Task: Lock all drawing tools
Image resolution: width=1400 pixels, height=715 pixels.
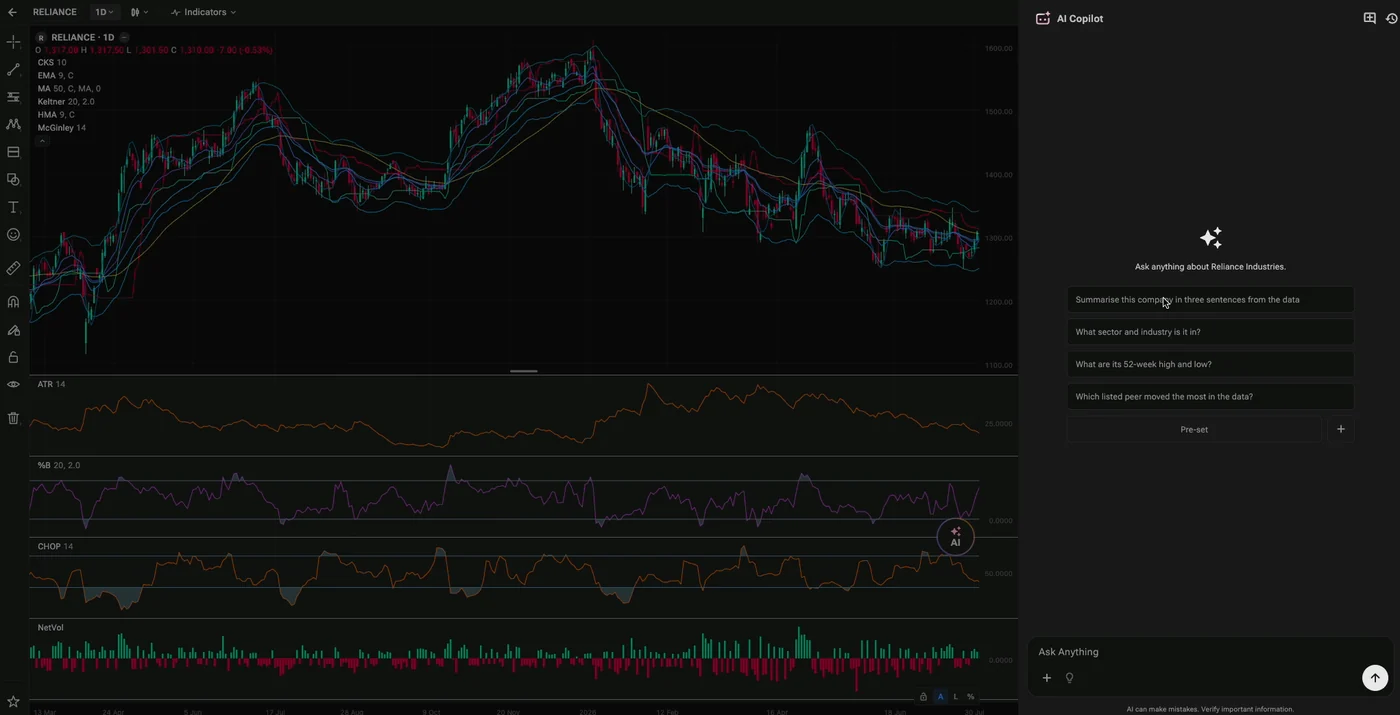Action: 13,357
